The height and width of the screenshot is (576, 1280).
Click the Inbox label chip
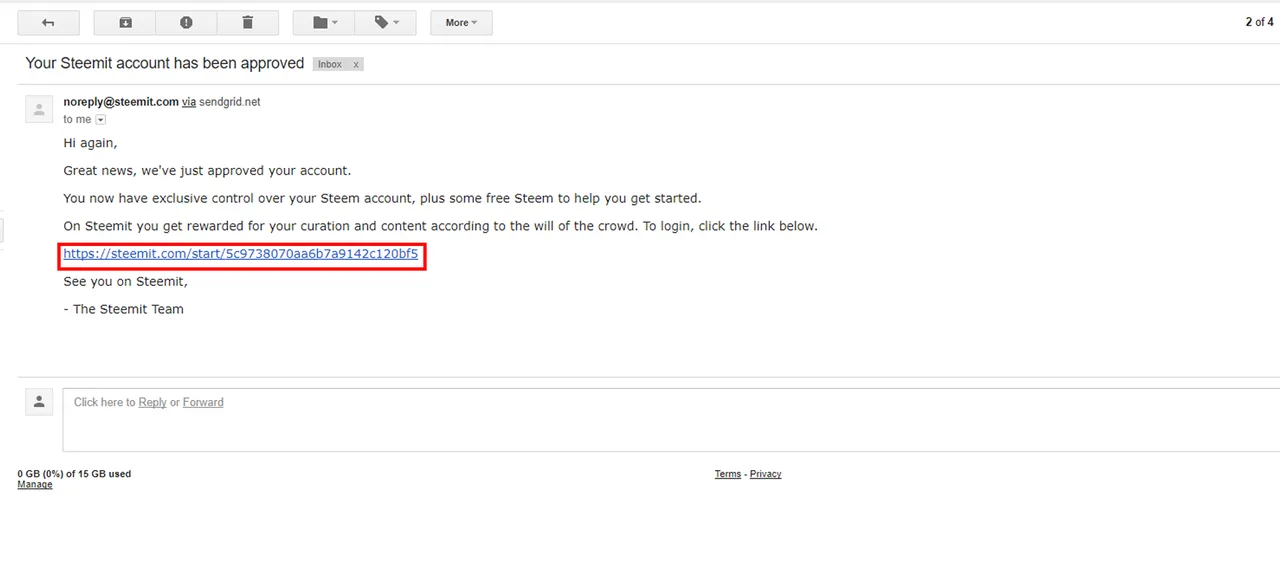[330, 64]
